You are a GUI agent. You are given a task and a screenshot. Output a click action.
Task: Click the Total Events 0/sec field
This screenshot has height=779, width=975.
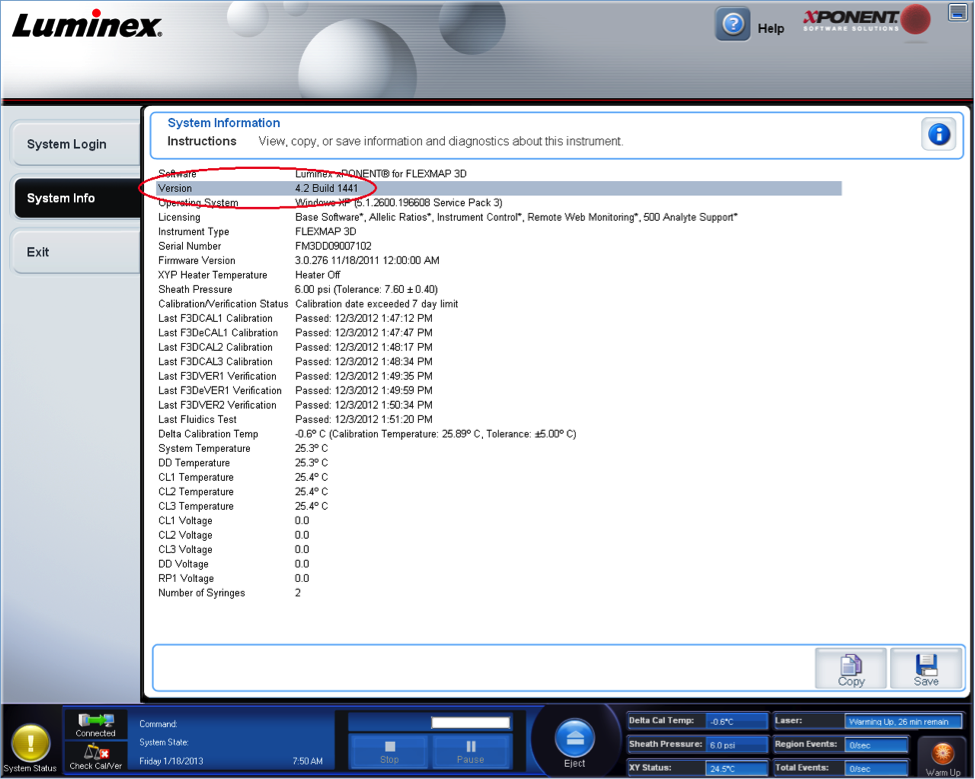click(x=877, y=768)
